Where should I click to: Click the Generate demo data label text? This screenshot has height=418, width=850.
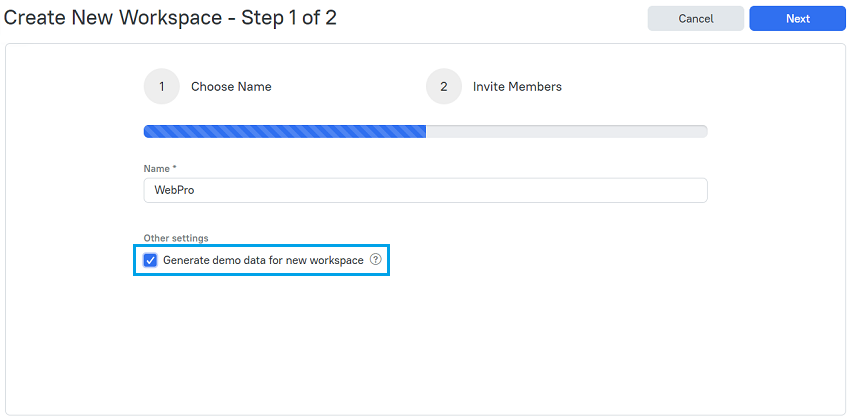point(263,260)
